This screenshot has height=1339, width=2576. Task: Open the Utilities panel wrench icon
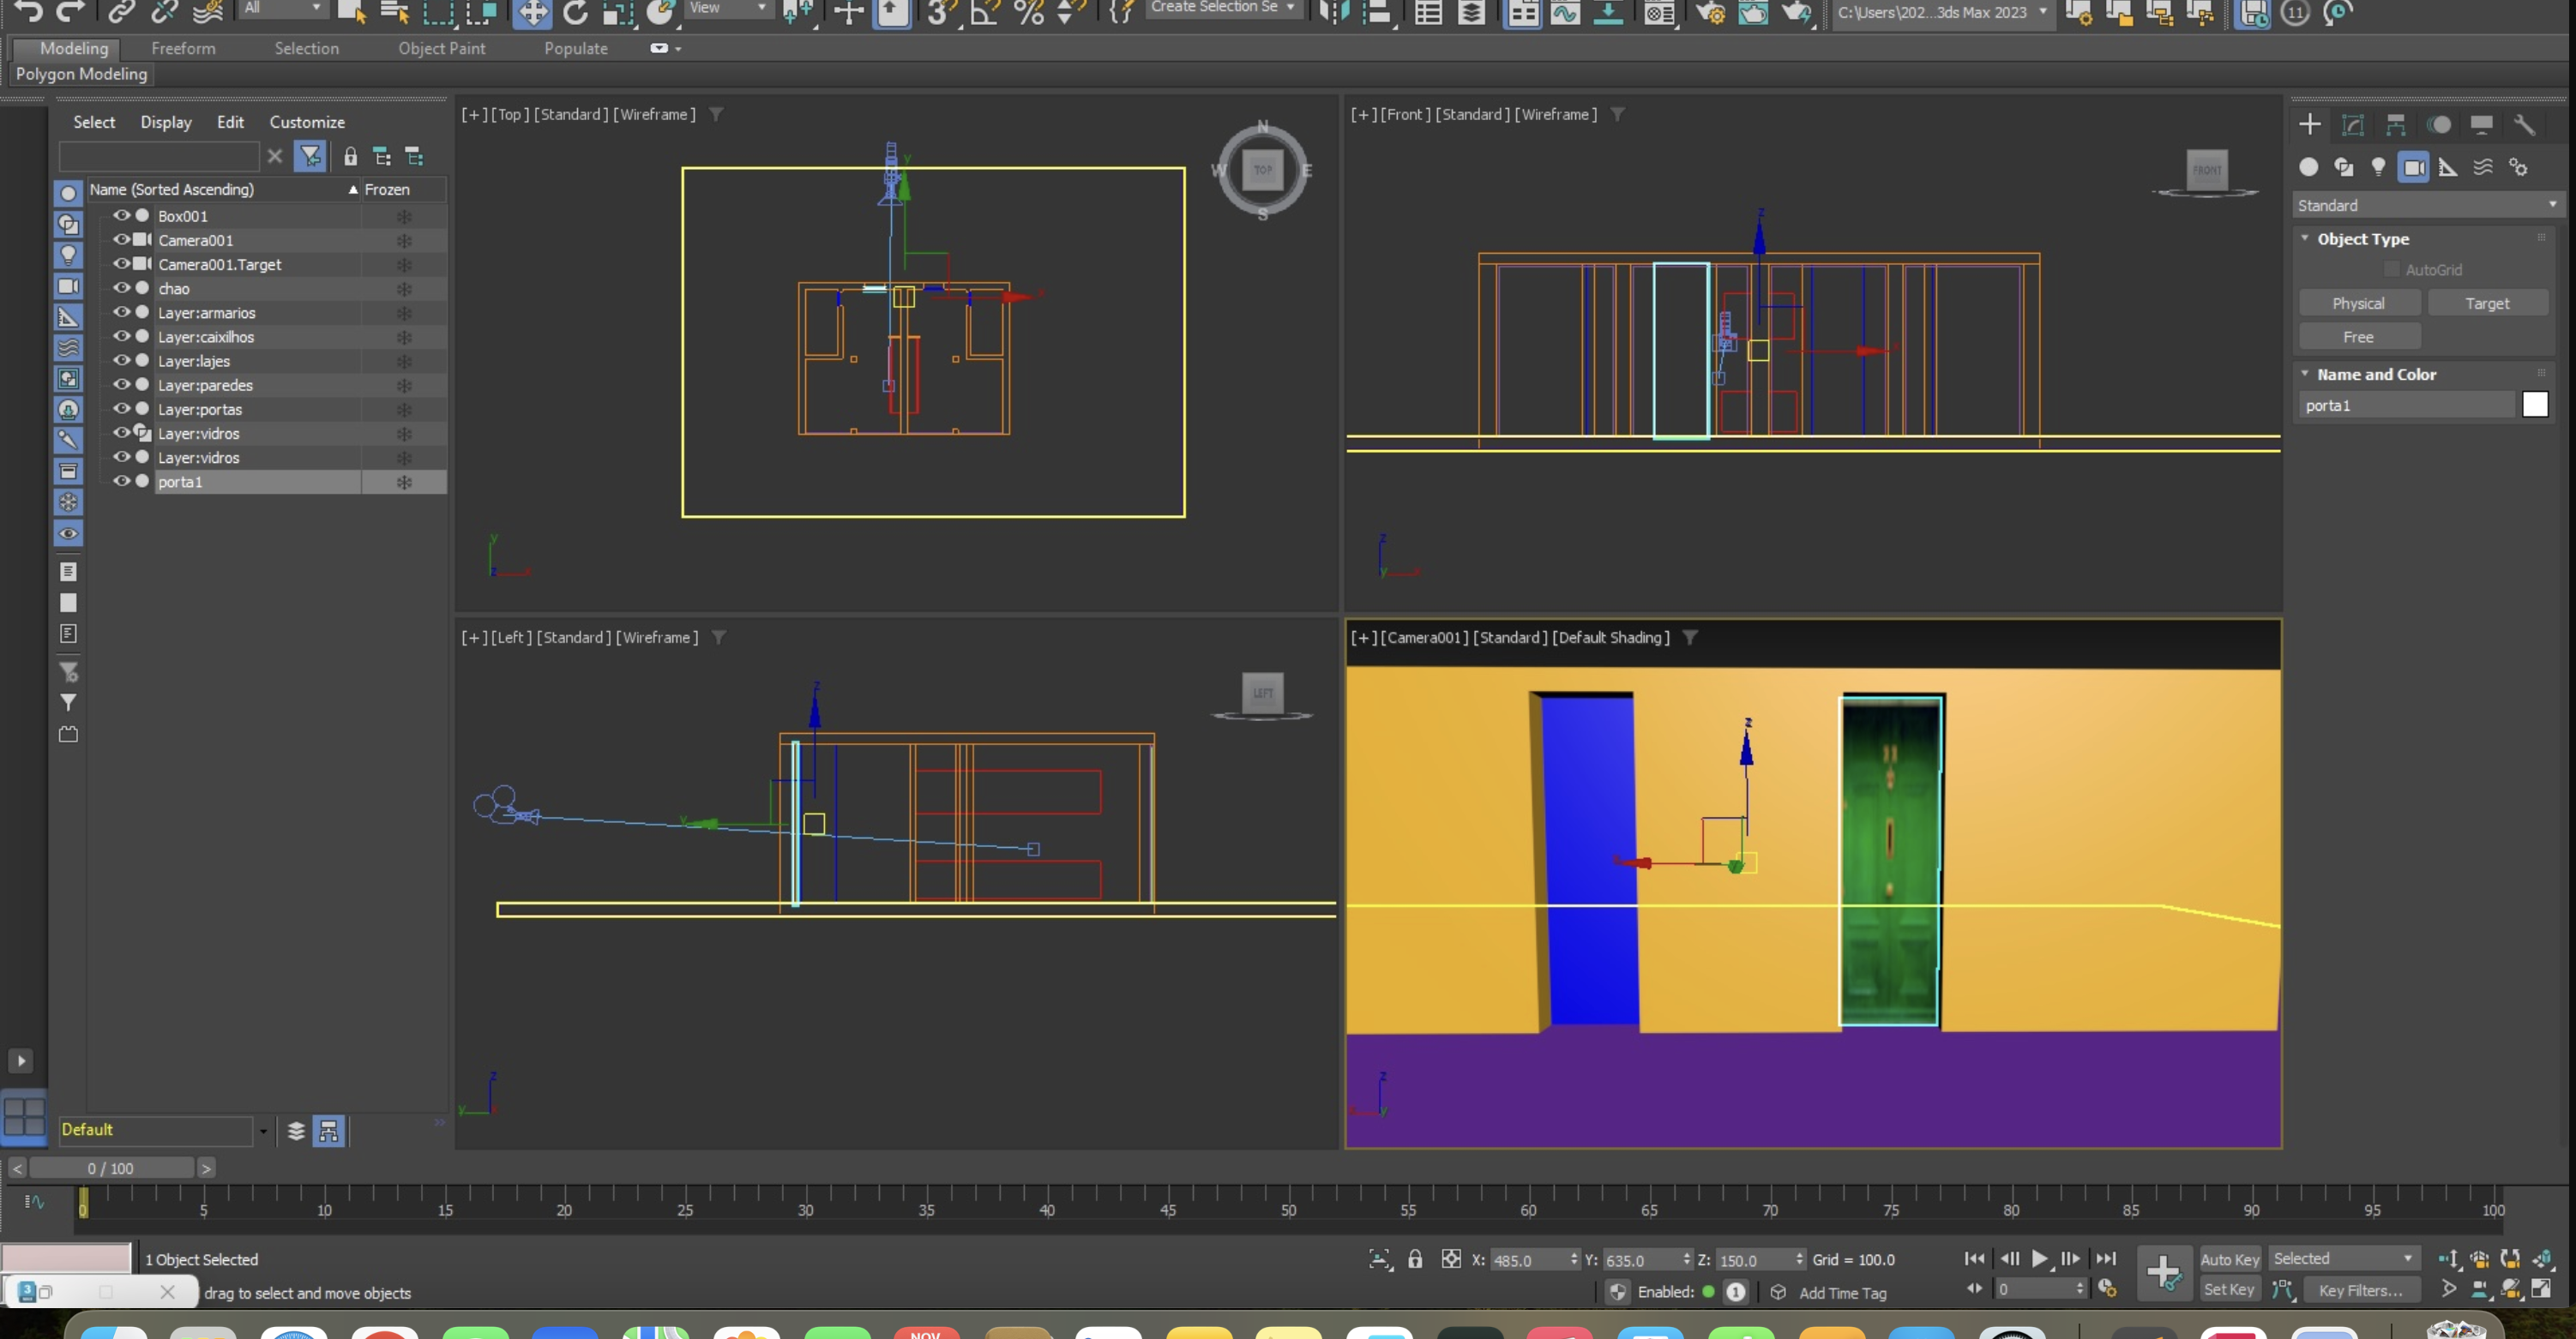[x=2524, y=124]
